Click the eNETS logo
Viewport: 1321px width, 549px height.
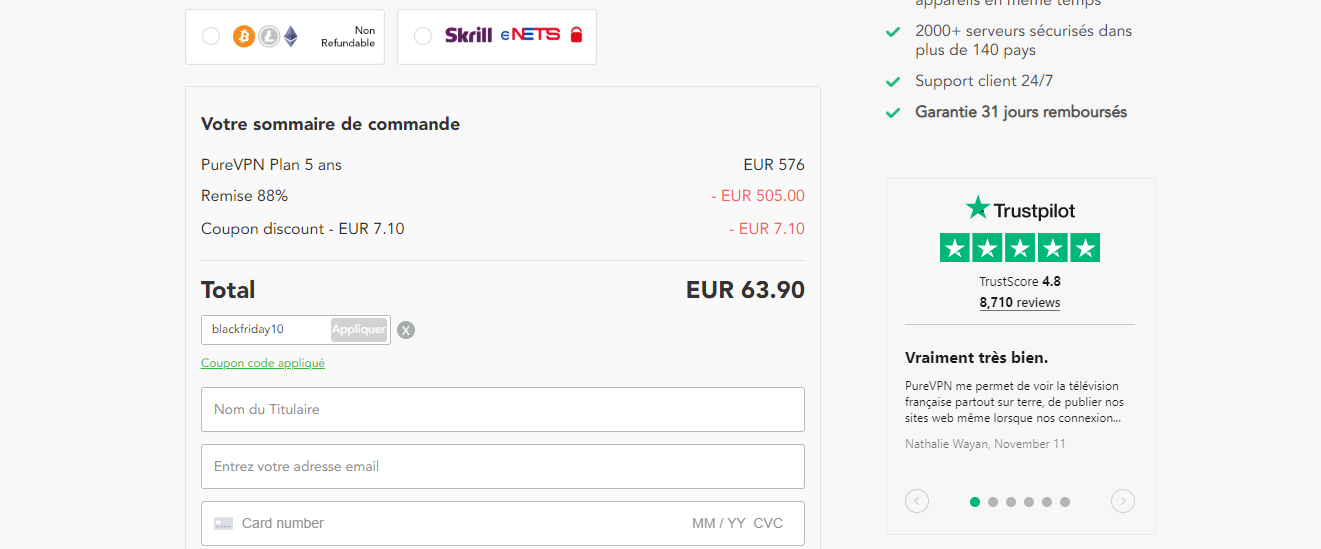click(x=530, y=36)
